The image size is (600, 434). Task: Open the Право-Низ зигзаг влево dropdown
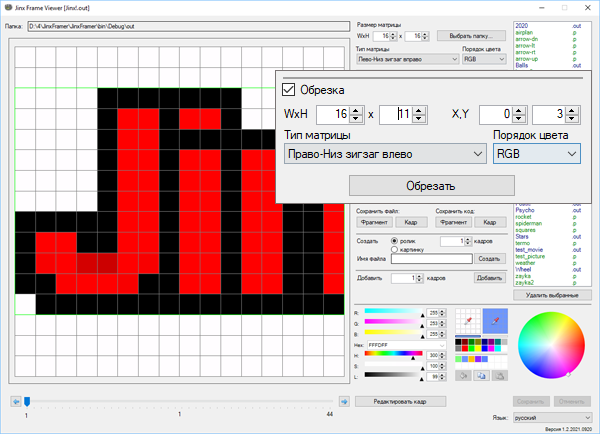(x=385, y=154)
